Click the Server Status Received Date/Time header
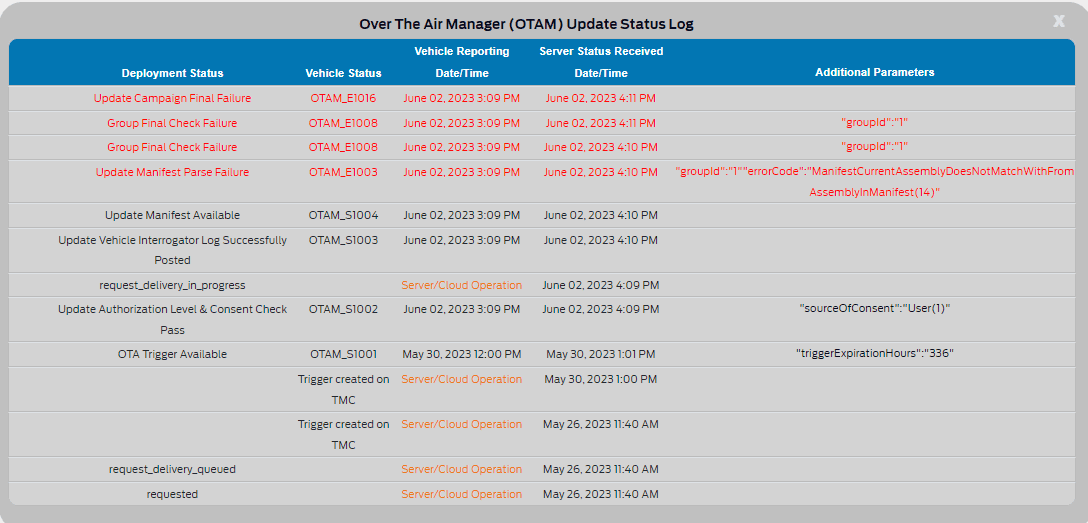 pos(601,62)
